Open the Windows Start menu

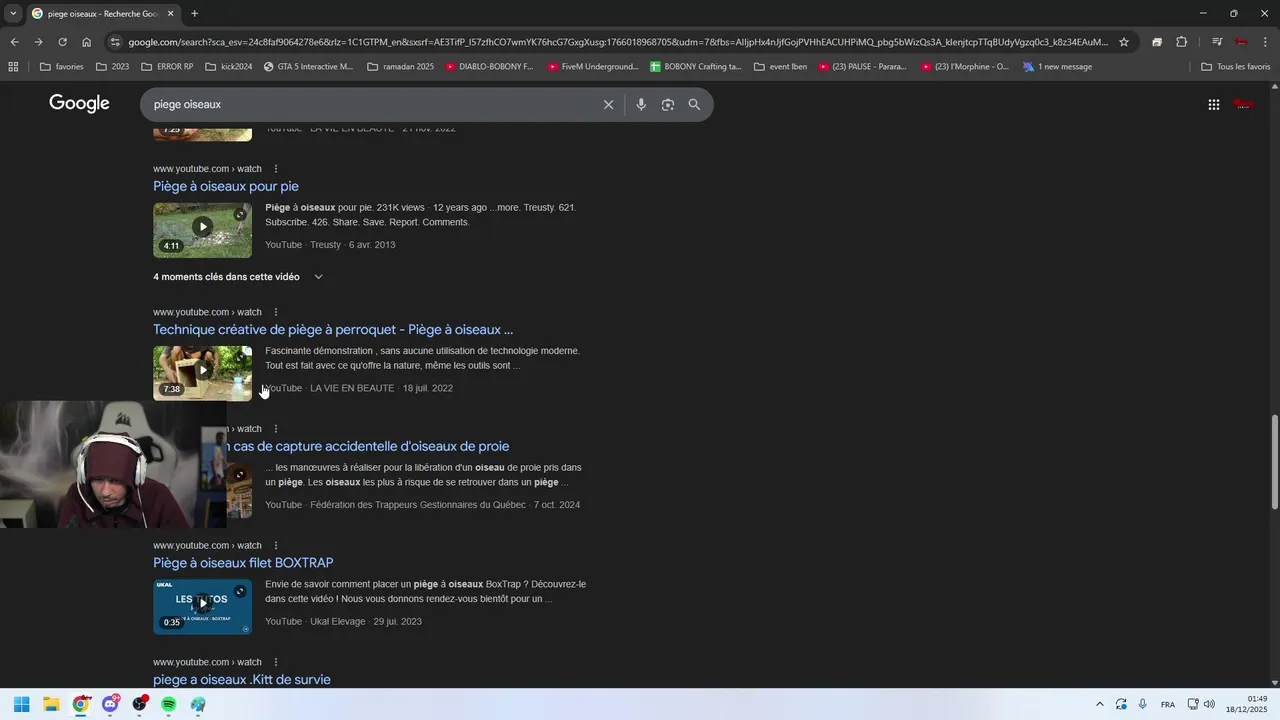tap(22, 704)
